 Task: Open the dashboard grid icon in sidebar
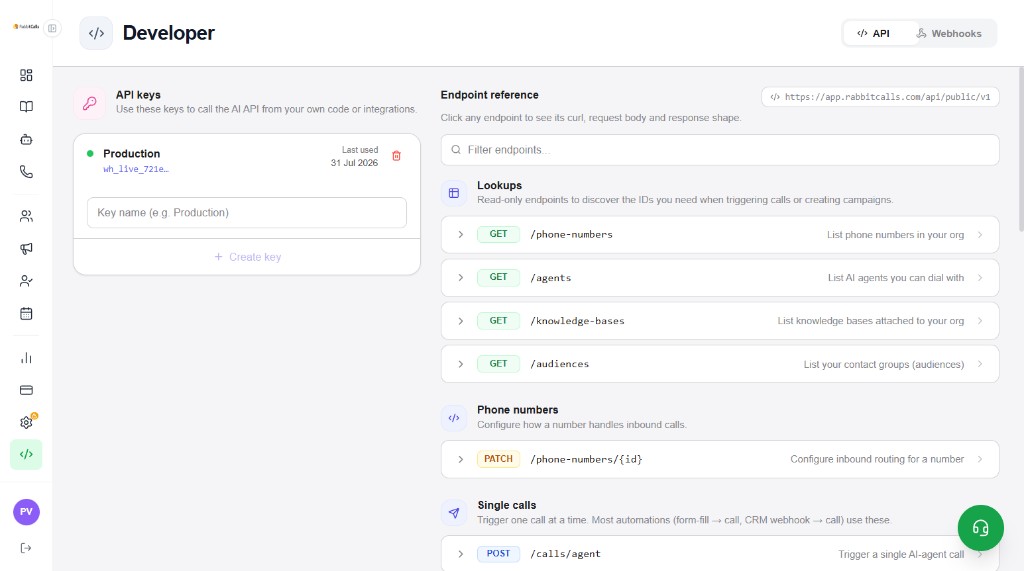[26, 75]
